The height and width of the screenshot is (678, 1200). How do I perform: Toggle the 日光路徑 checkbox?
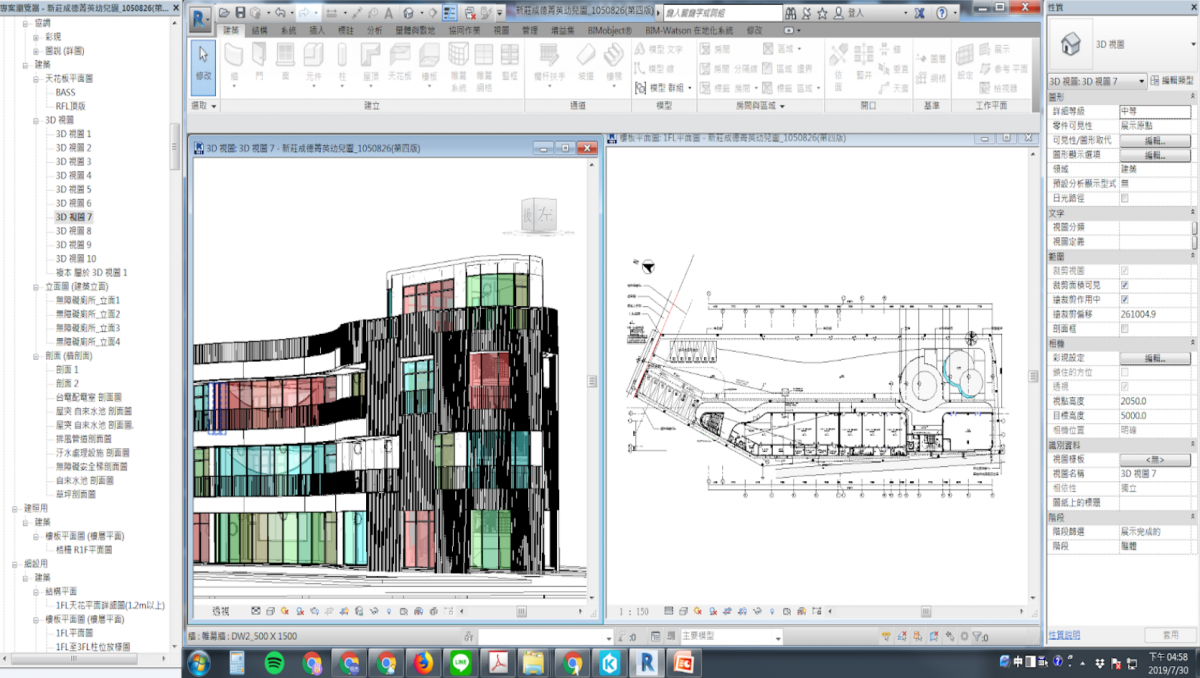click(1125, 198)
